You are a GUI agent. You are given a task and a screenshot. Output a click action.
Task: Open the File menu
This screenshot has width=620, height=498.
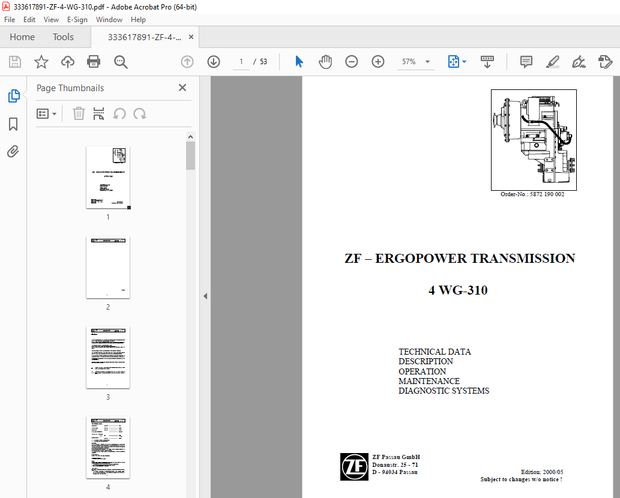coord(9,19)
